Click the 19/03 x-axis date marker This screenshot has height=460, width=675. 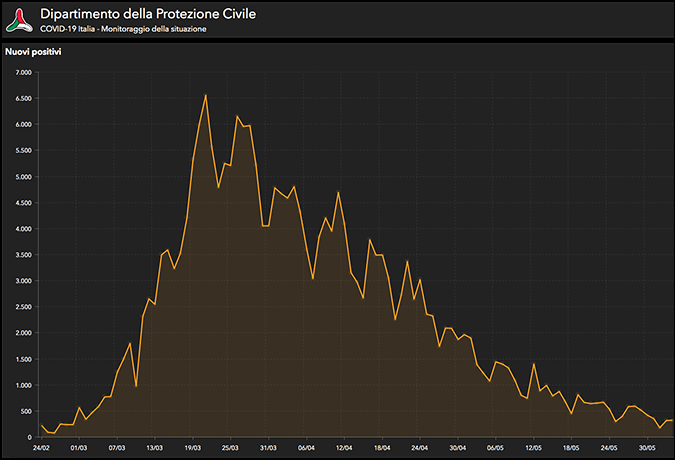pos(193,448)
